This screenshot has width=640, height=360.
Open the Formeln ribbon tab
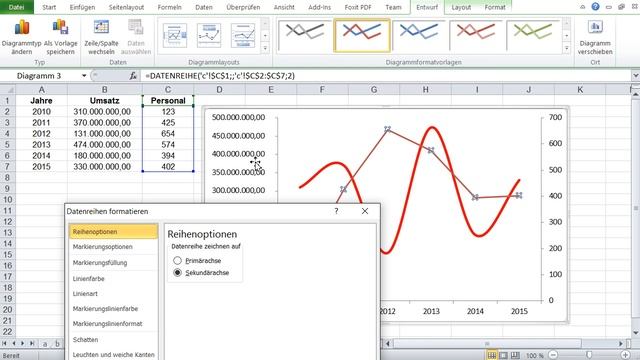pos(169,7)
